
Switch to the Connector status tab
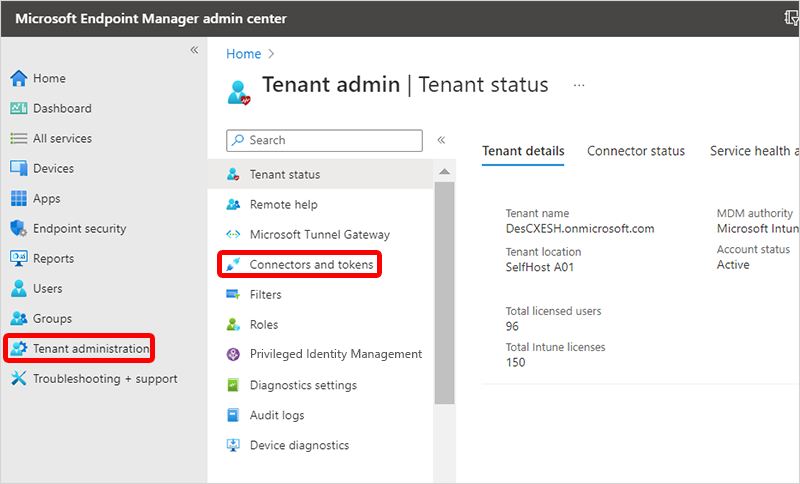[x=636, y=151]
